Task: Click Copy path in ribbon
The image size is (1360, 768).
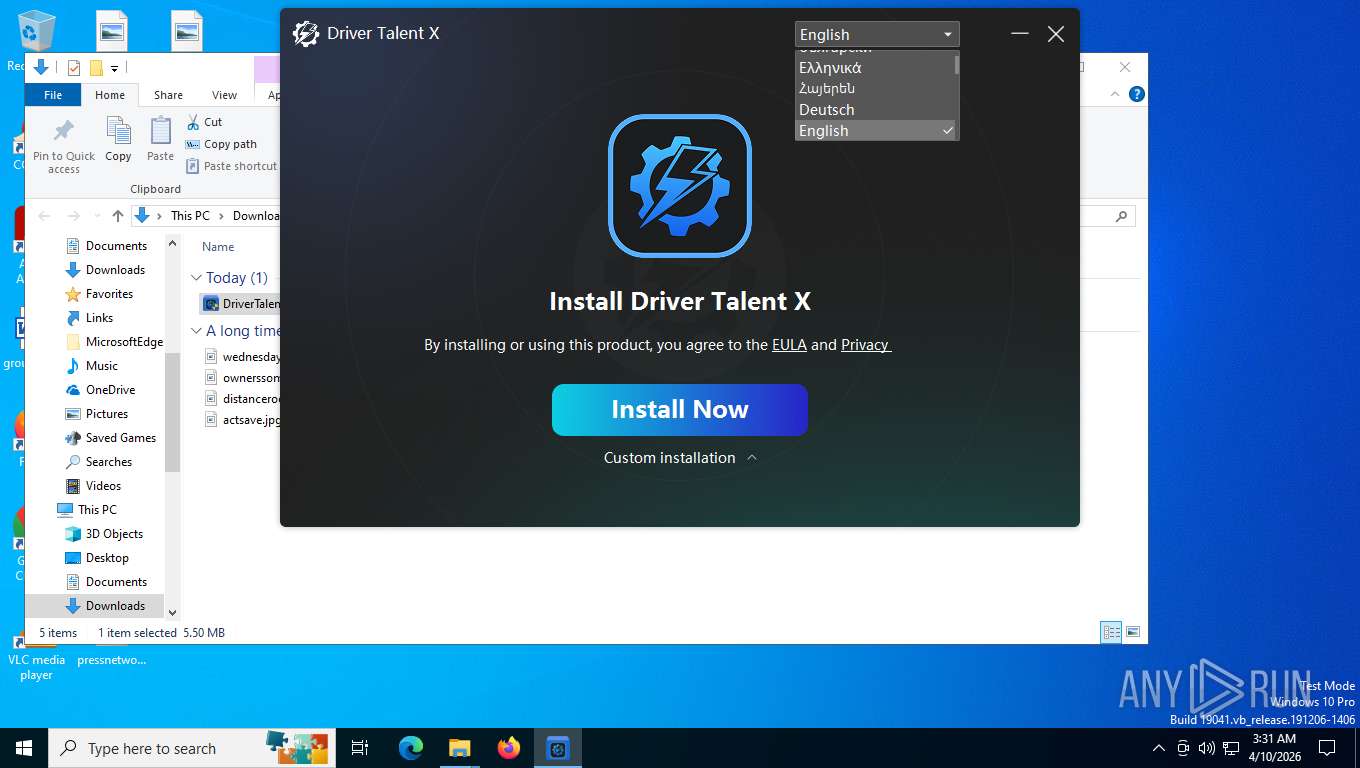Action: (x=221, y=144)
